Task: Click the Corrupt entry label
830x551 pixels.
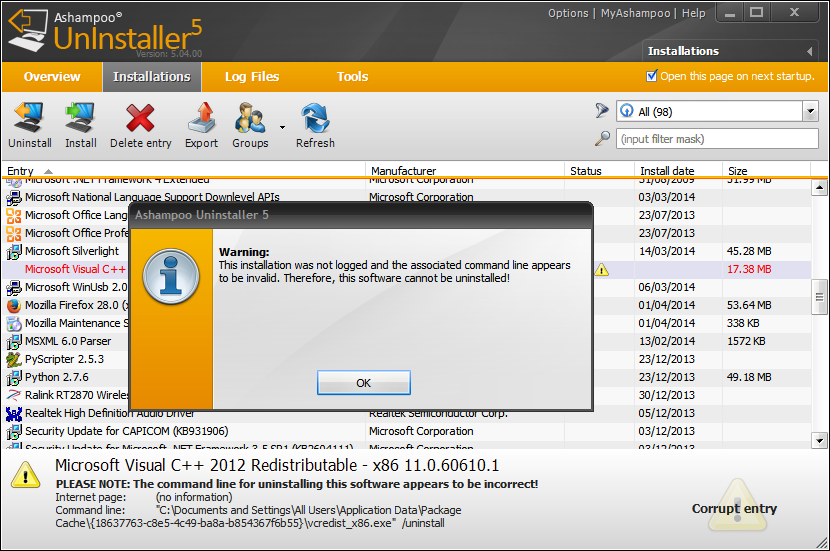Action: click(734, 509)
